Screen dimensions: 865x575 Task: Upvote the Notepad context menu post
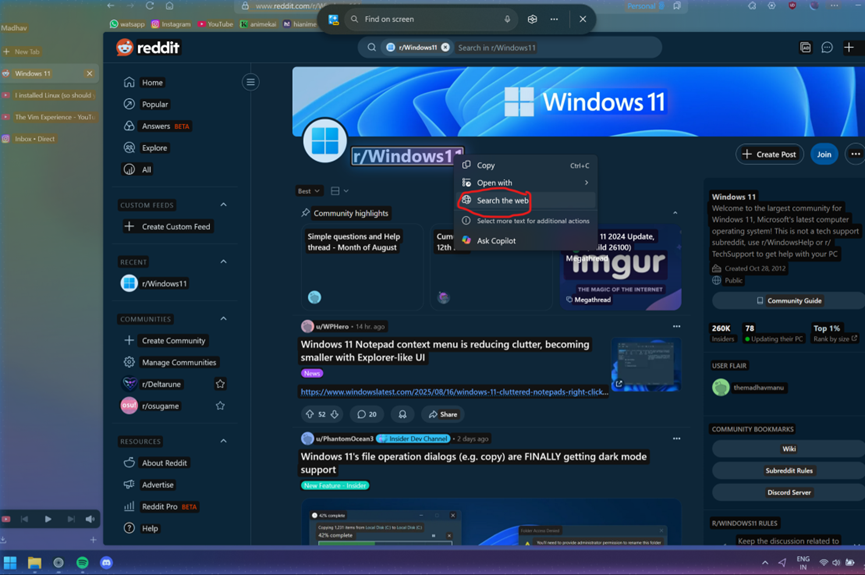tap(309, 414)
